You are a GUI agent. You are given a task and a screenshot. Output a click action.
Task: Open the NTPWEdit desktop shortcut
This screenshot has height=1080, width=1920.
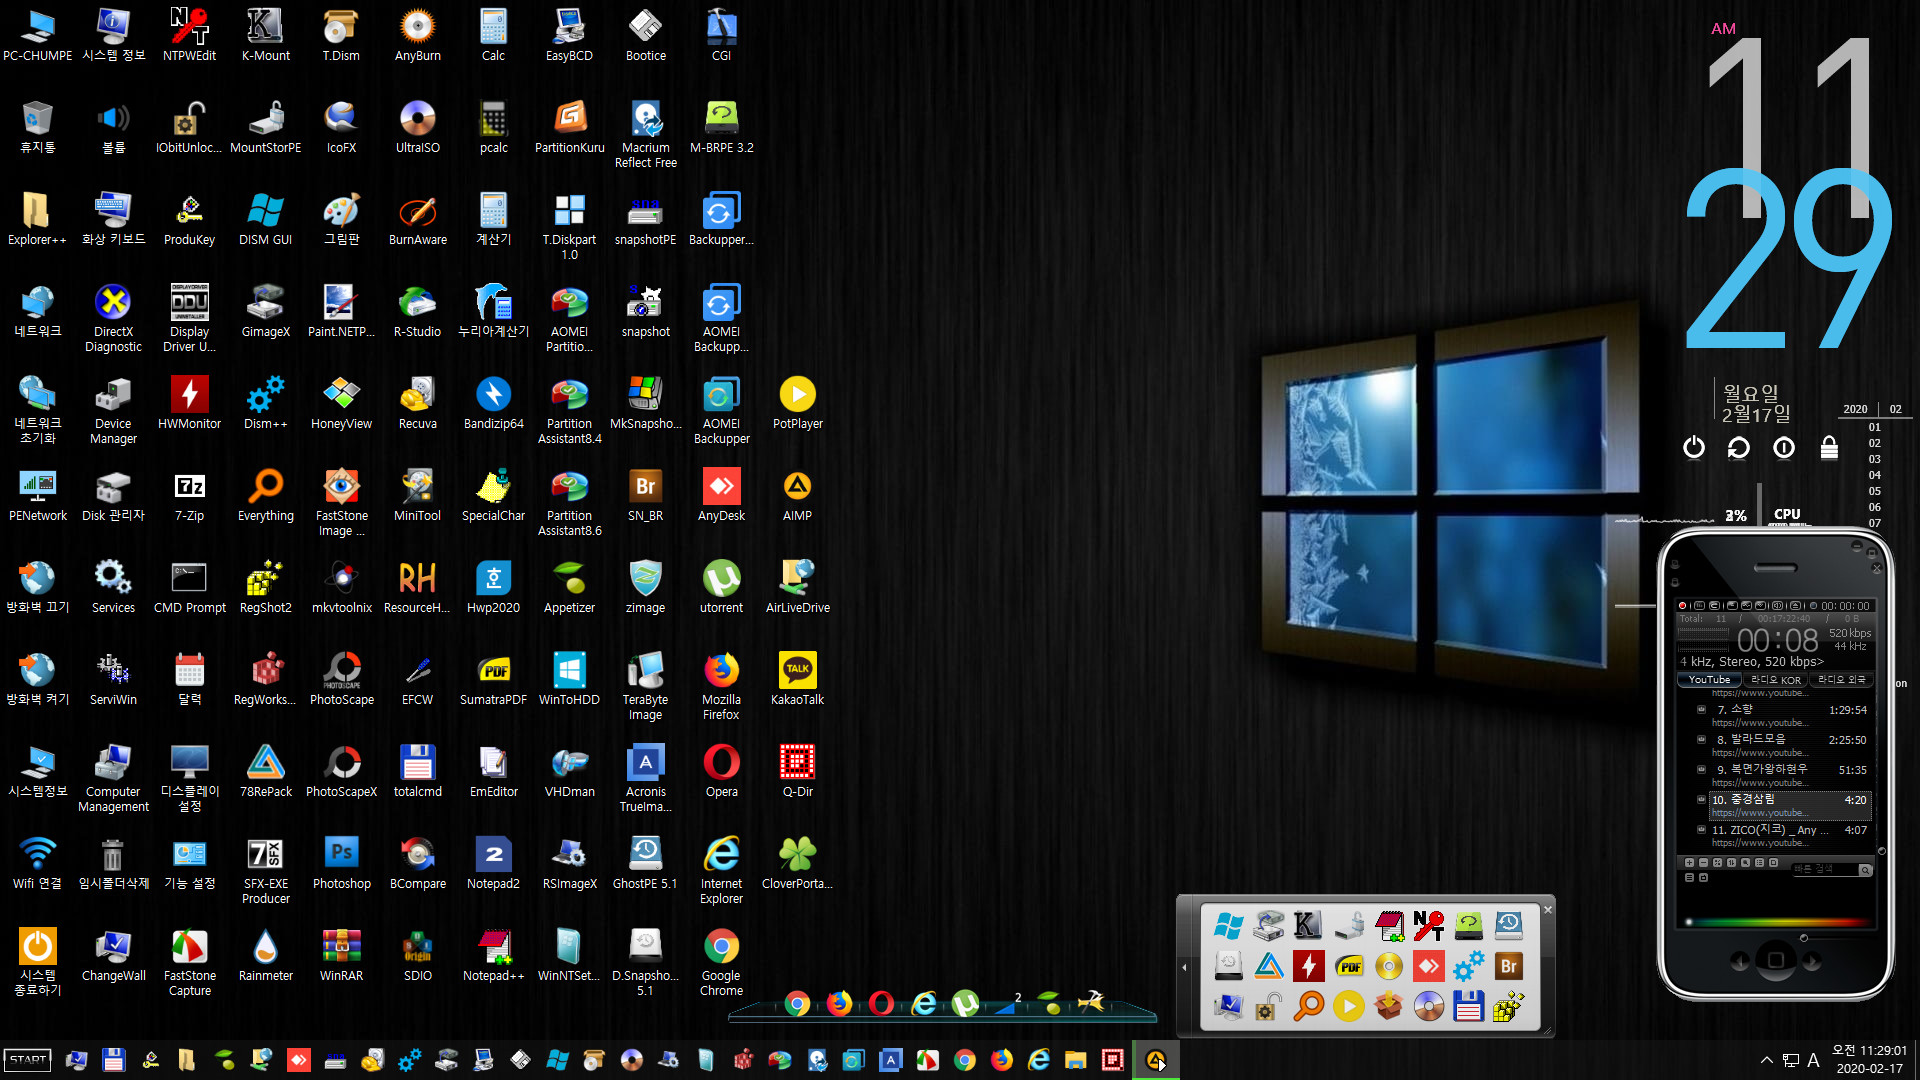pos(189,35)
